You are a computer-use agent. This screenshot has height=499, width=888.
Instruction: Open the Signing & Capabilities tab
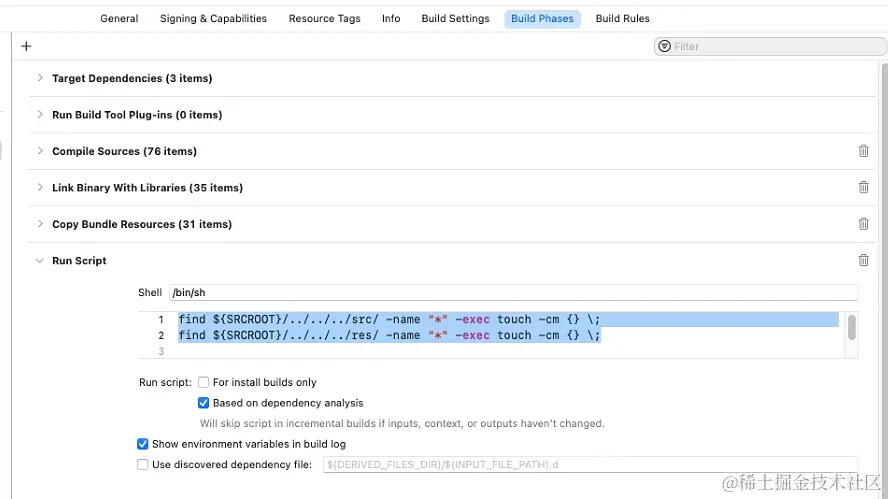point(213,19)
